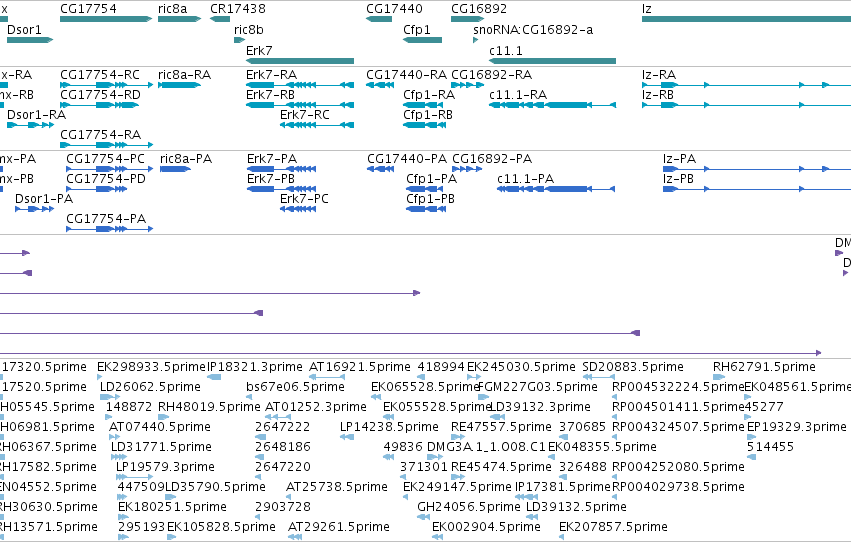Image resolution: width=851 pixels, height=542 pixels.
Task: Select the lz gene bar
Action: [x=746, y=19]
